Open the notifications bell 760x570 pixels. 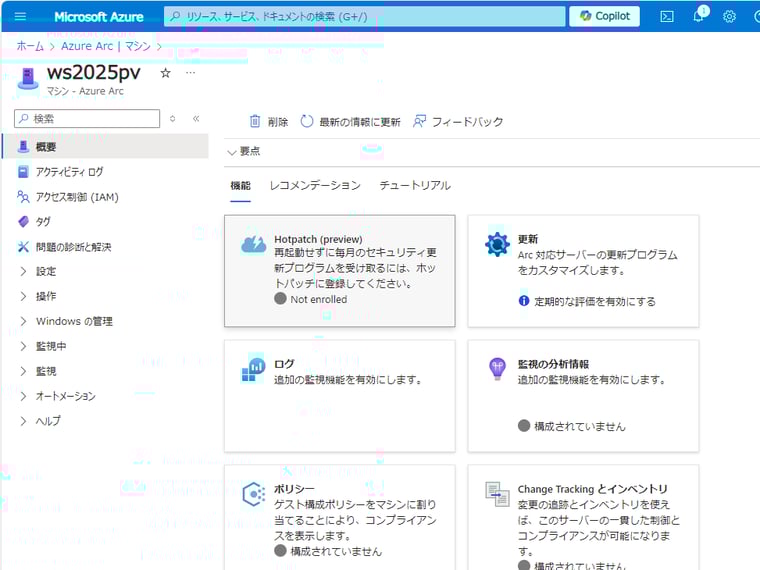[x=698, y=16]
